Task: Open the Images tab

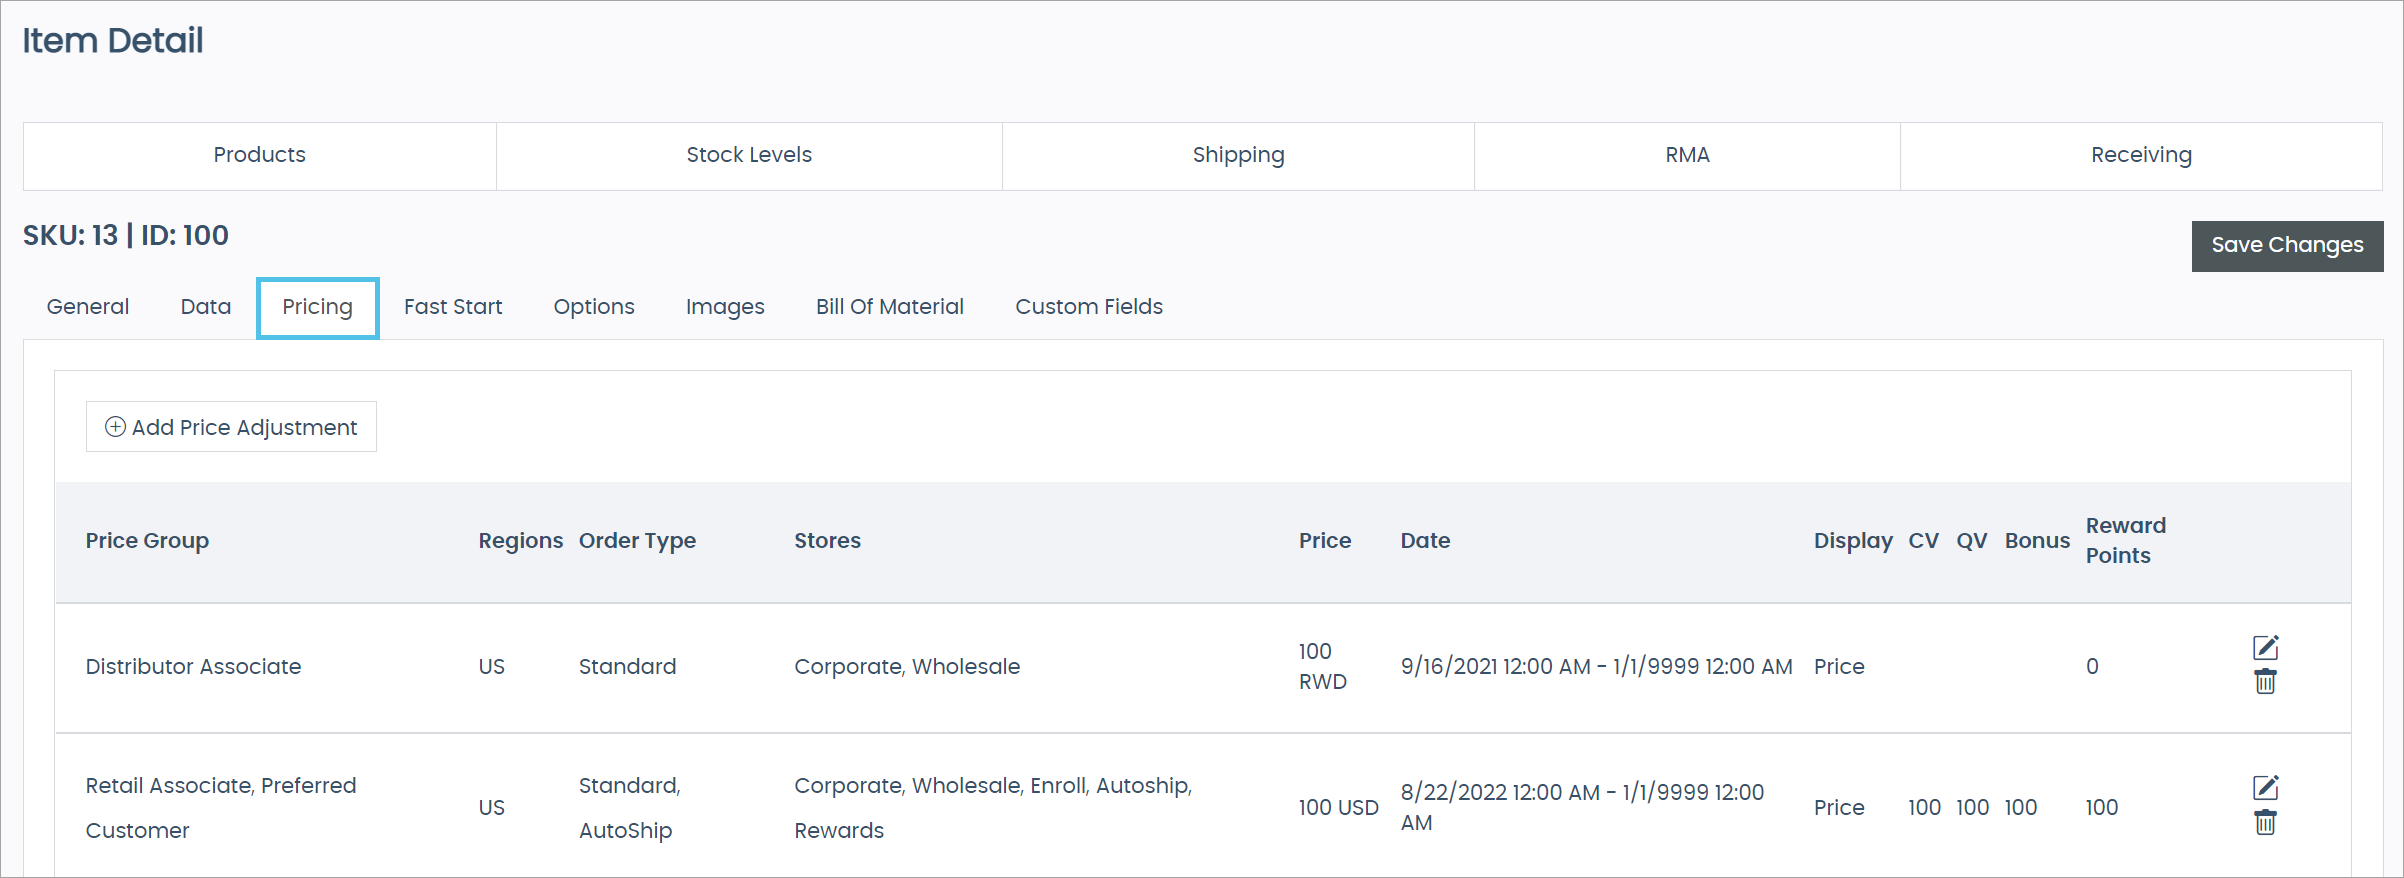Action: click(x=725, y=307)
